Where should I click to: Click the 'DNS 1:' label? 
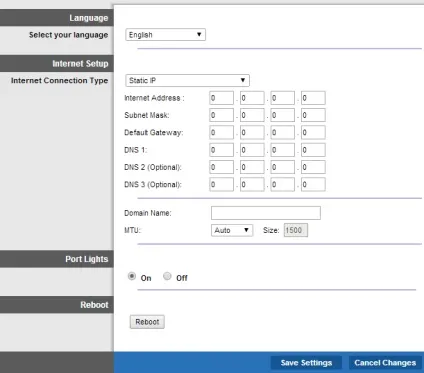(x=135, y=150)
